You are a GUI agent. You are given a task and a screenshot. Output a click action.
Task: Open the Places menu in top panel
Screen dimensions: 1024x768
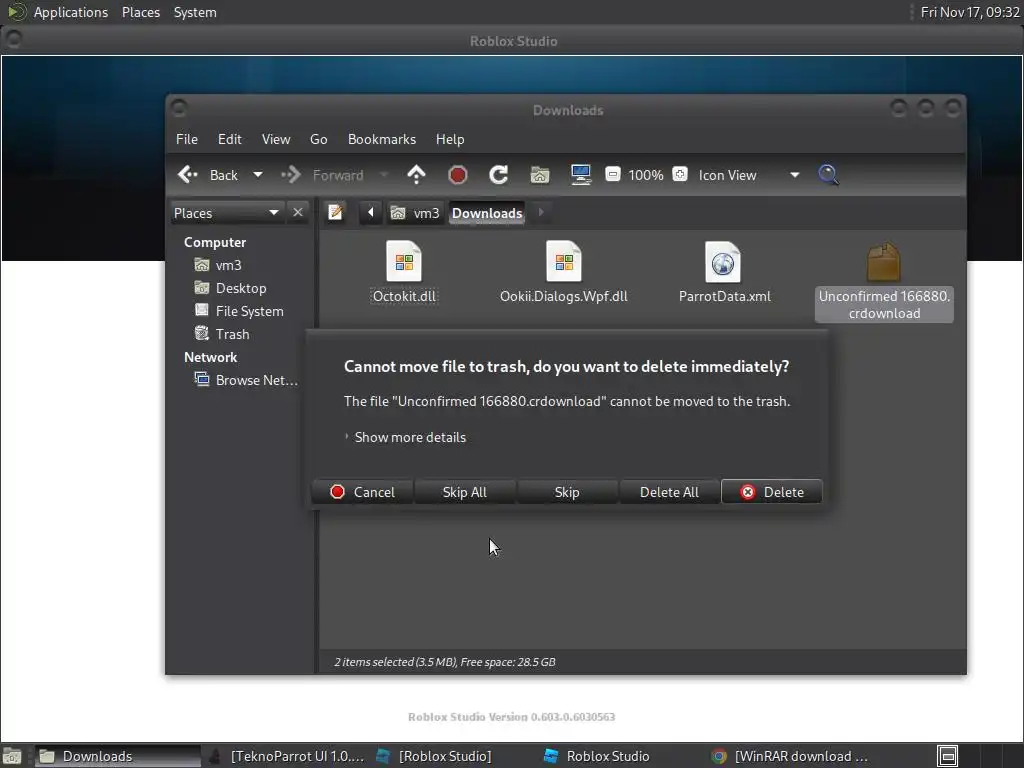coord(141,12)
